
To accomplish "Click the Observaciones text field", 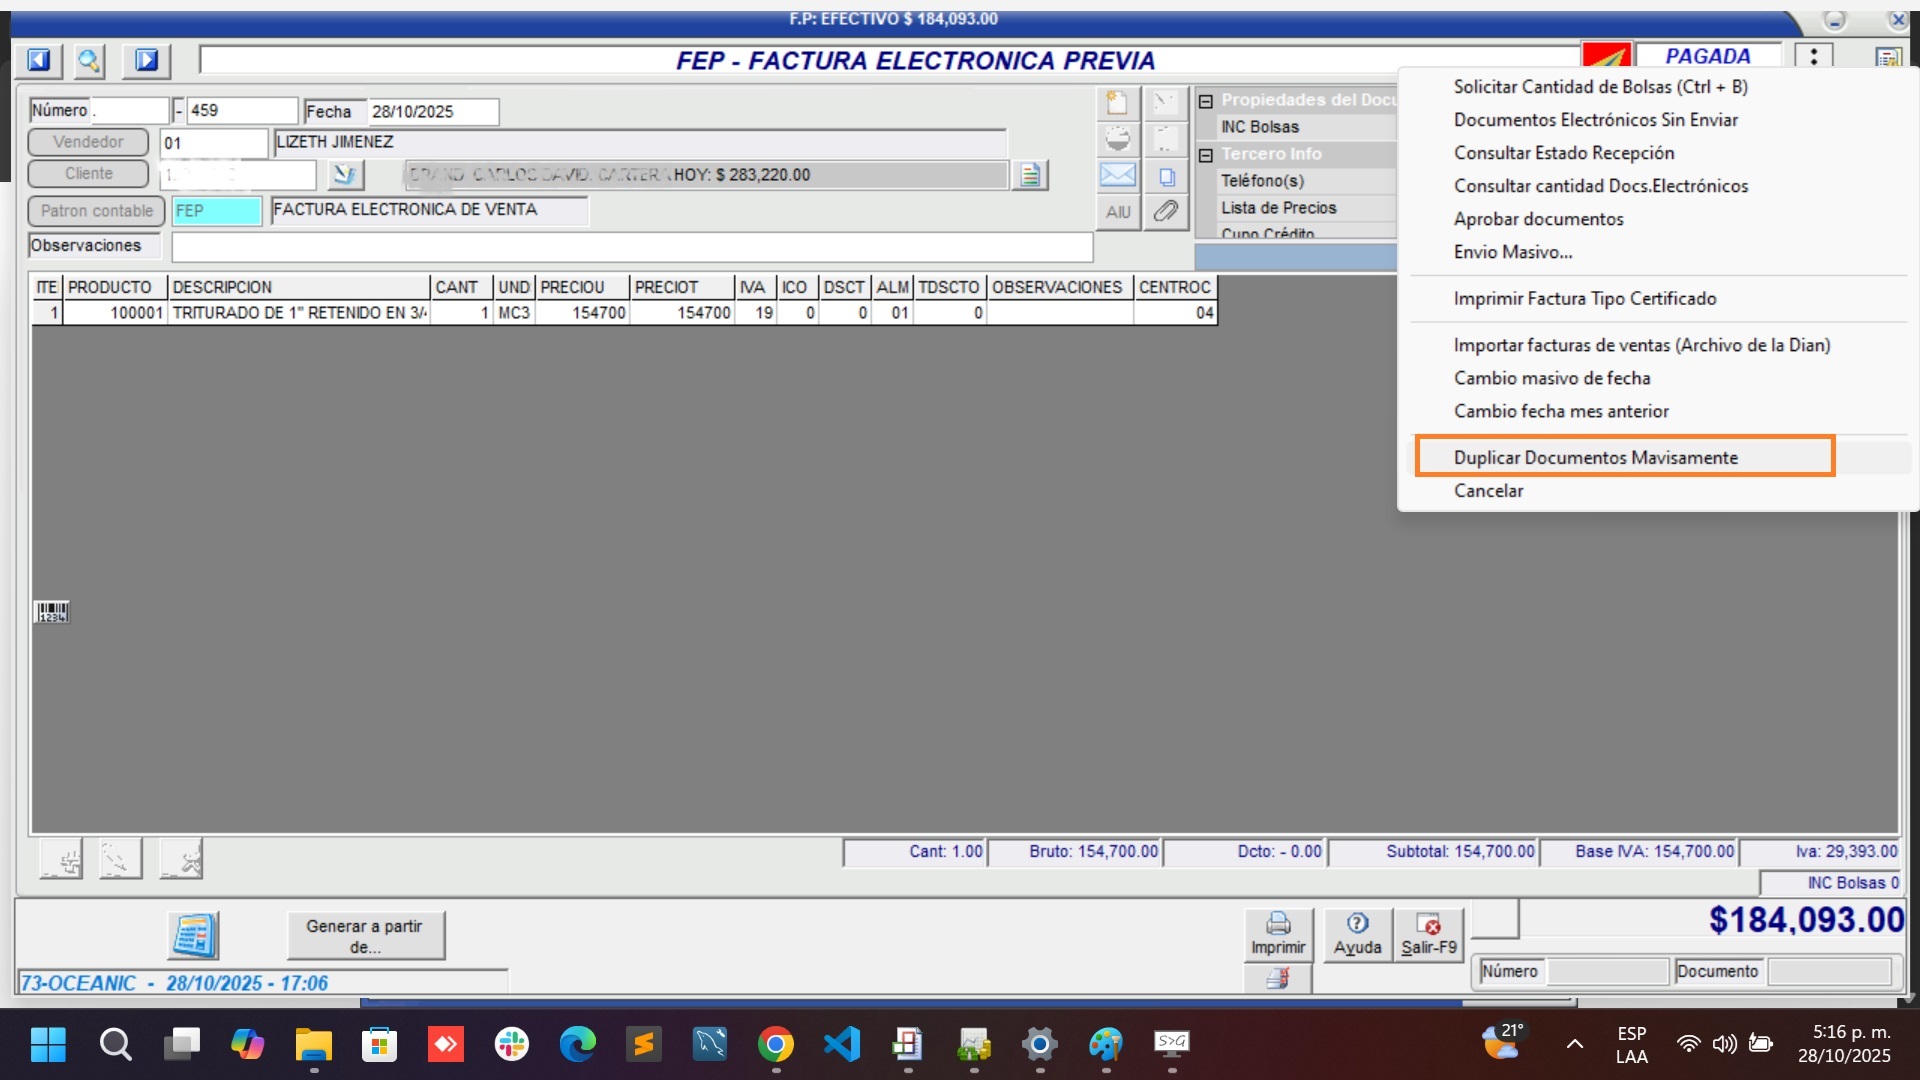I will click(631, 246).
